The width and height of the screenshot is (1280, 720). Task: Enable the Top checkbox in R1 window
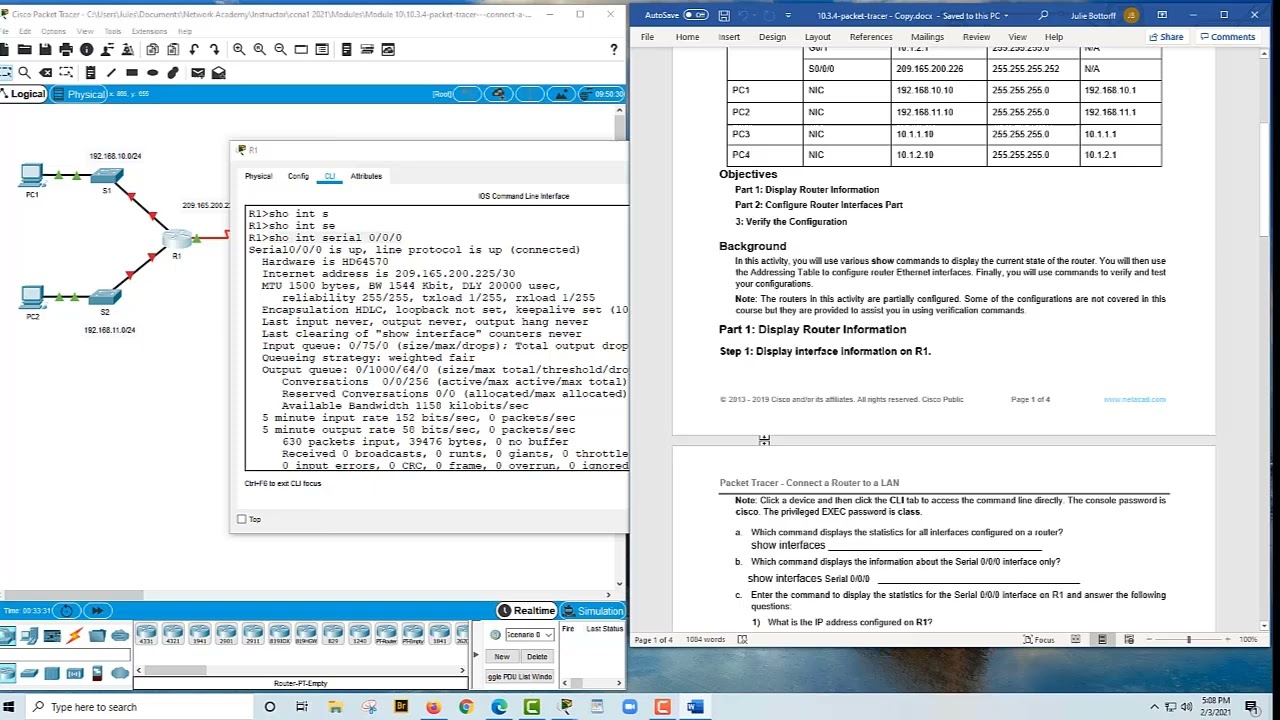tap(242, 519)
